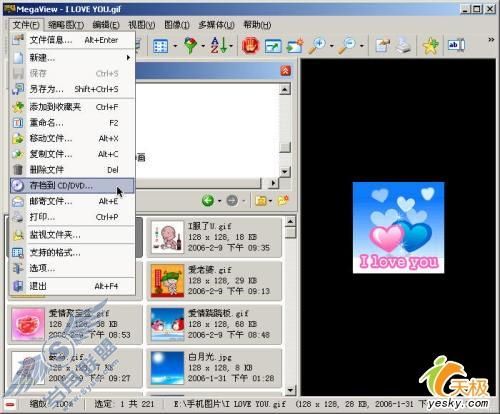Click the red stop hand icon
The image size is (500, 414).
point(251,46)
